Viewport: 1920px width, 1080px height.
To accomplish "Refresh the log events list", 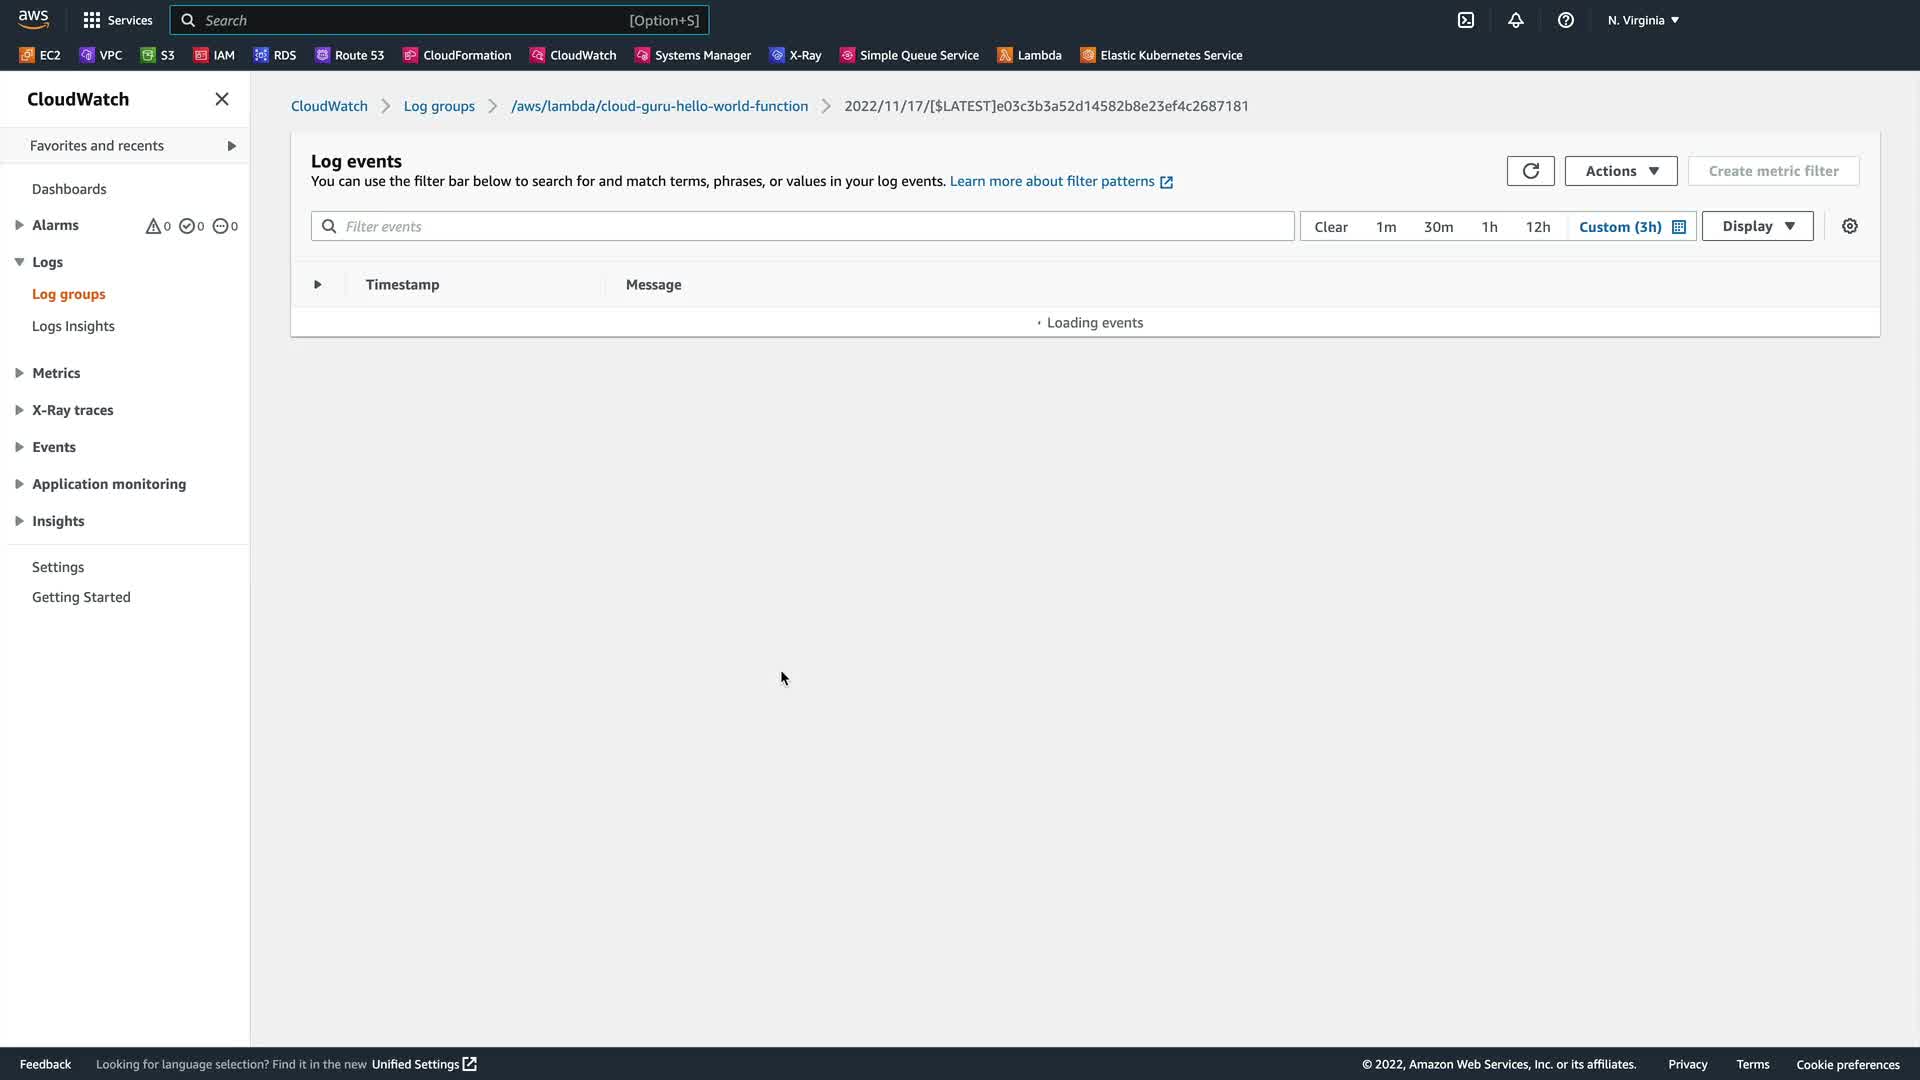I will tap(1530, 171).
